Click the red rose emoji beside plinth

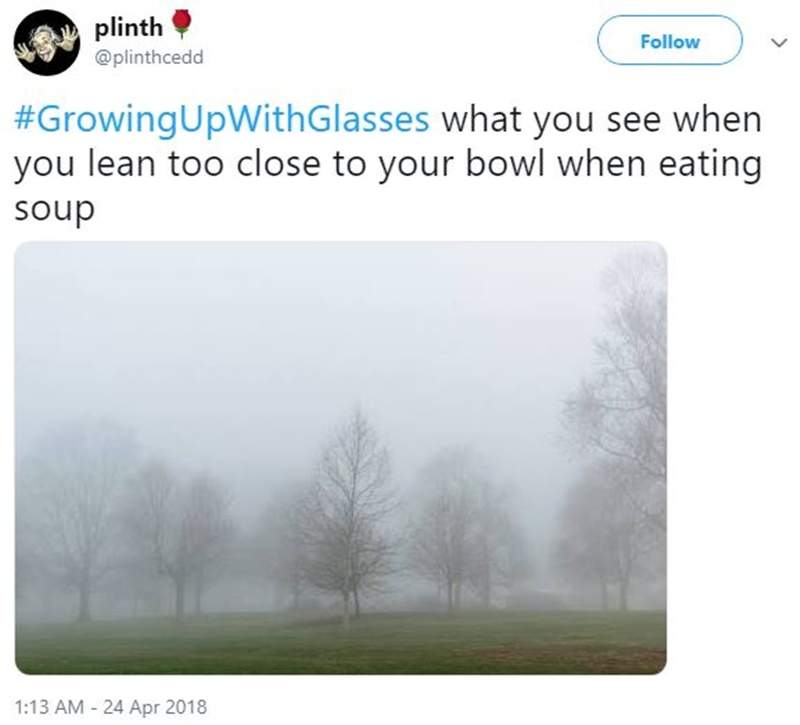coord(181,24)
